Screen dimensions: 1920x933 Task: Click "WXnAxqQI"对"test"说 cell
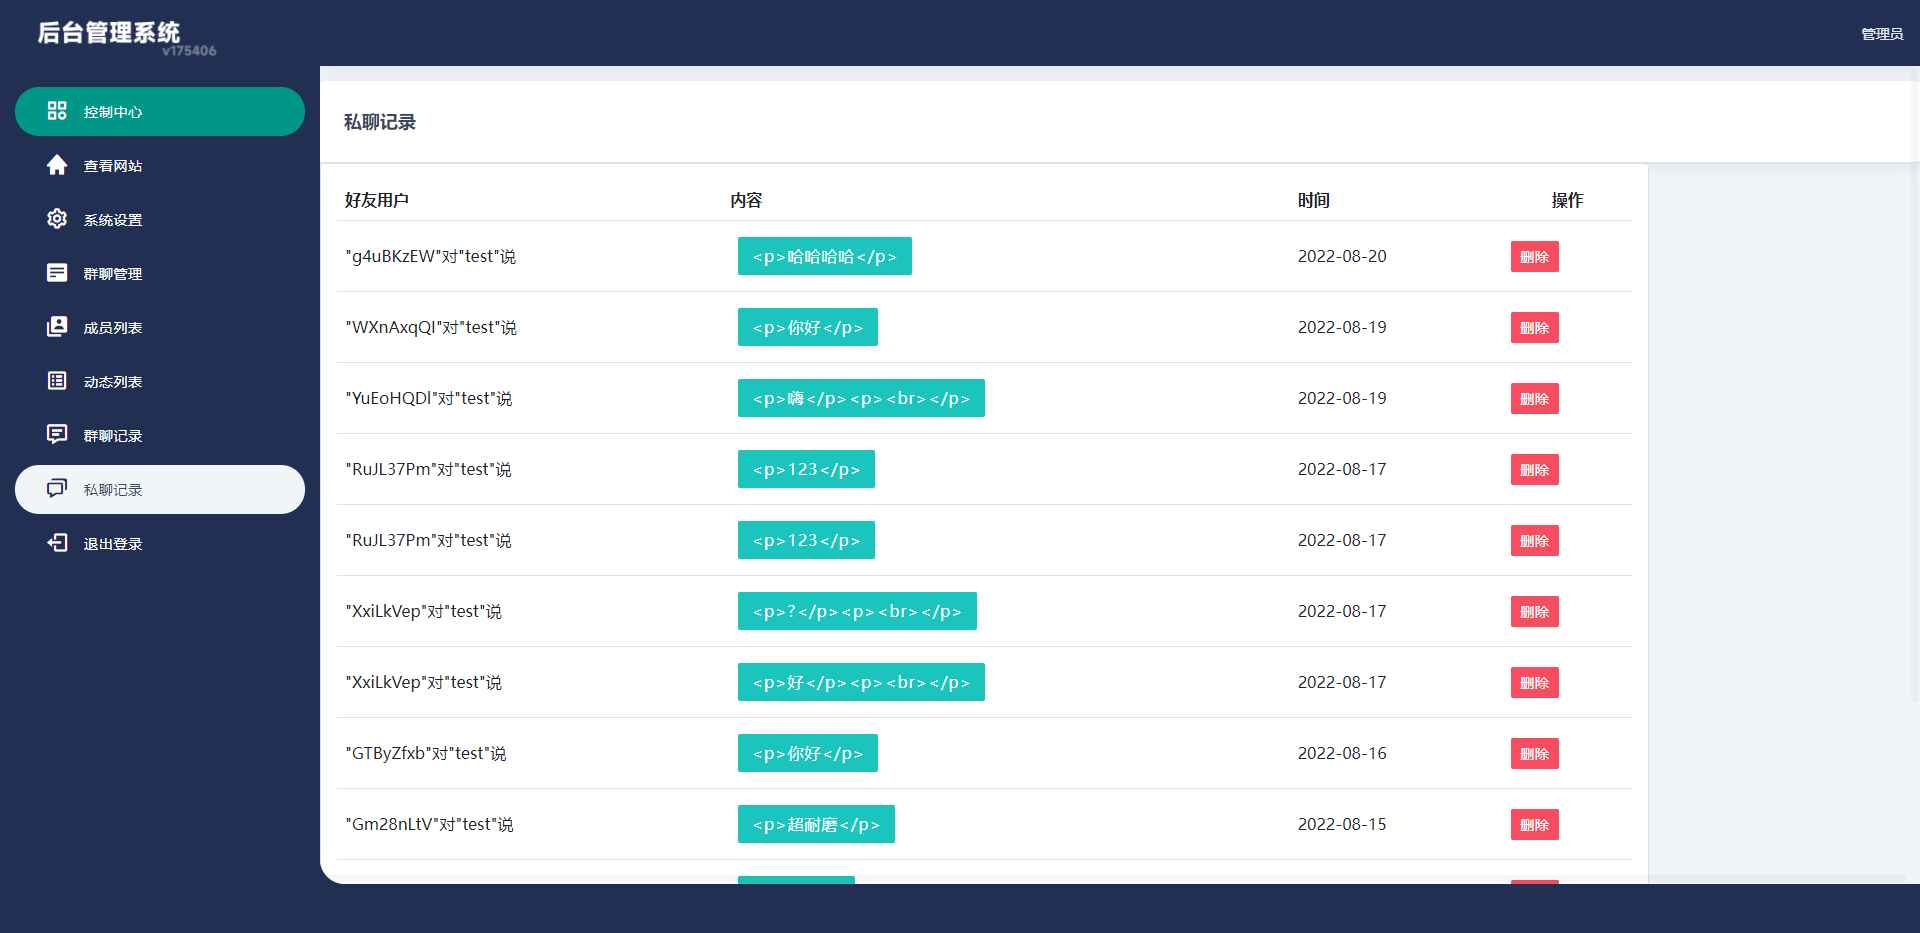(431, 327)
